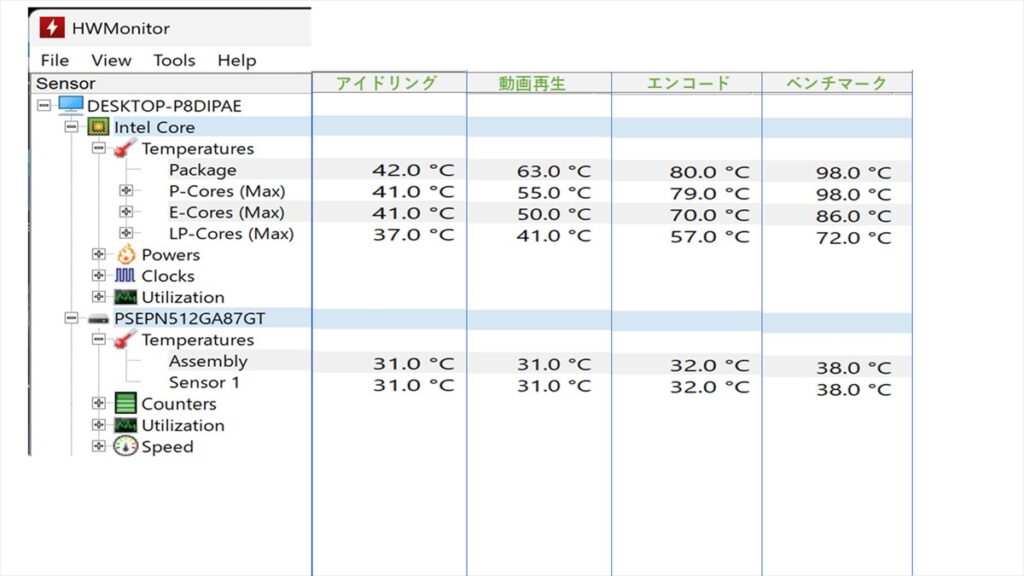The width and height of the screenshot is (1024, 576).
Task: Click P-Cores encode value 79.0 °C
Action: pos(709,194)
